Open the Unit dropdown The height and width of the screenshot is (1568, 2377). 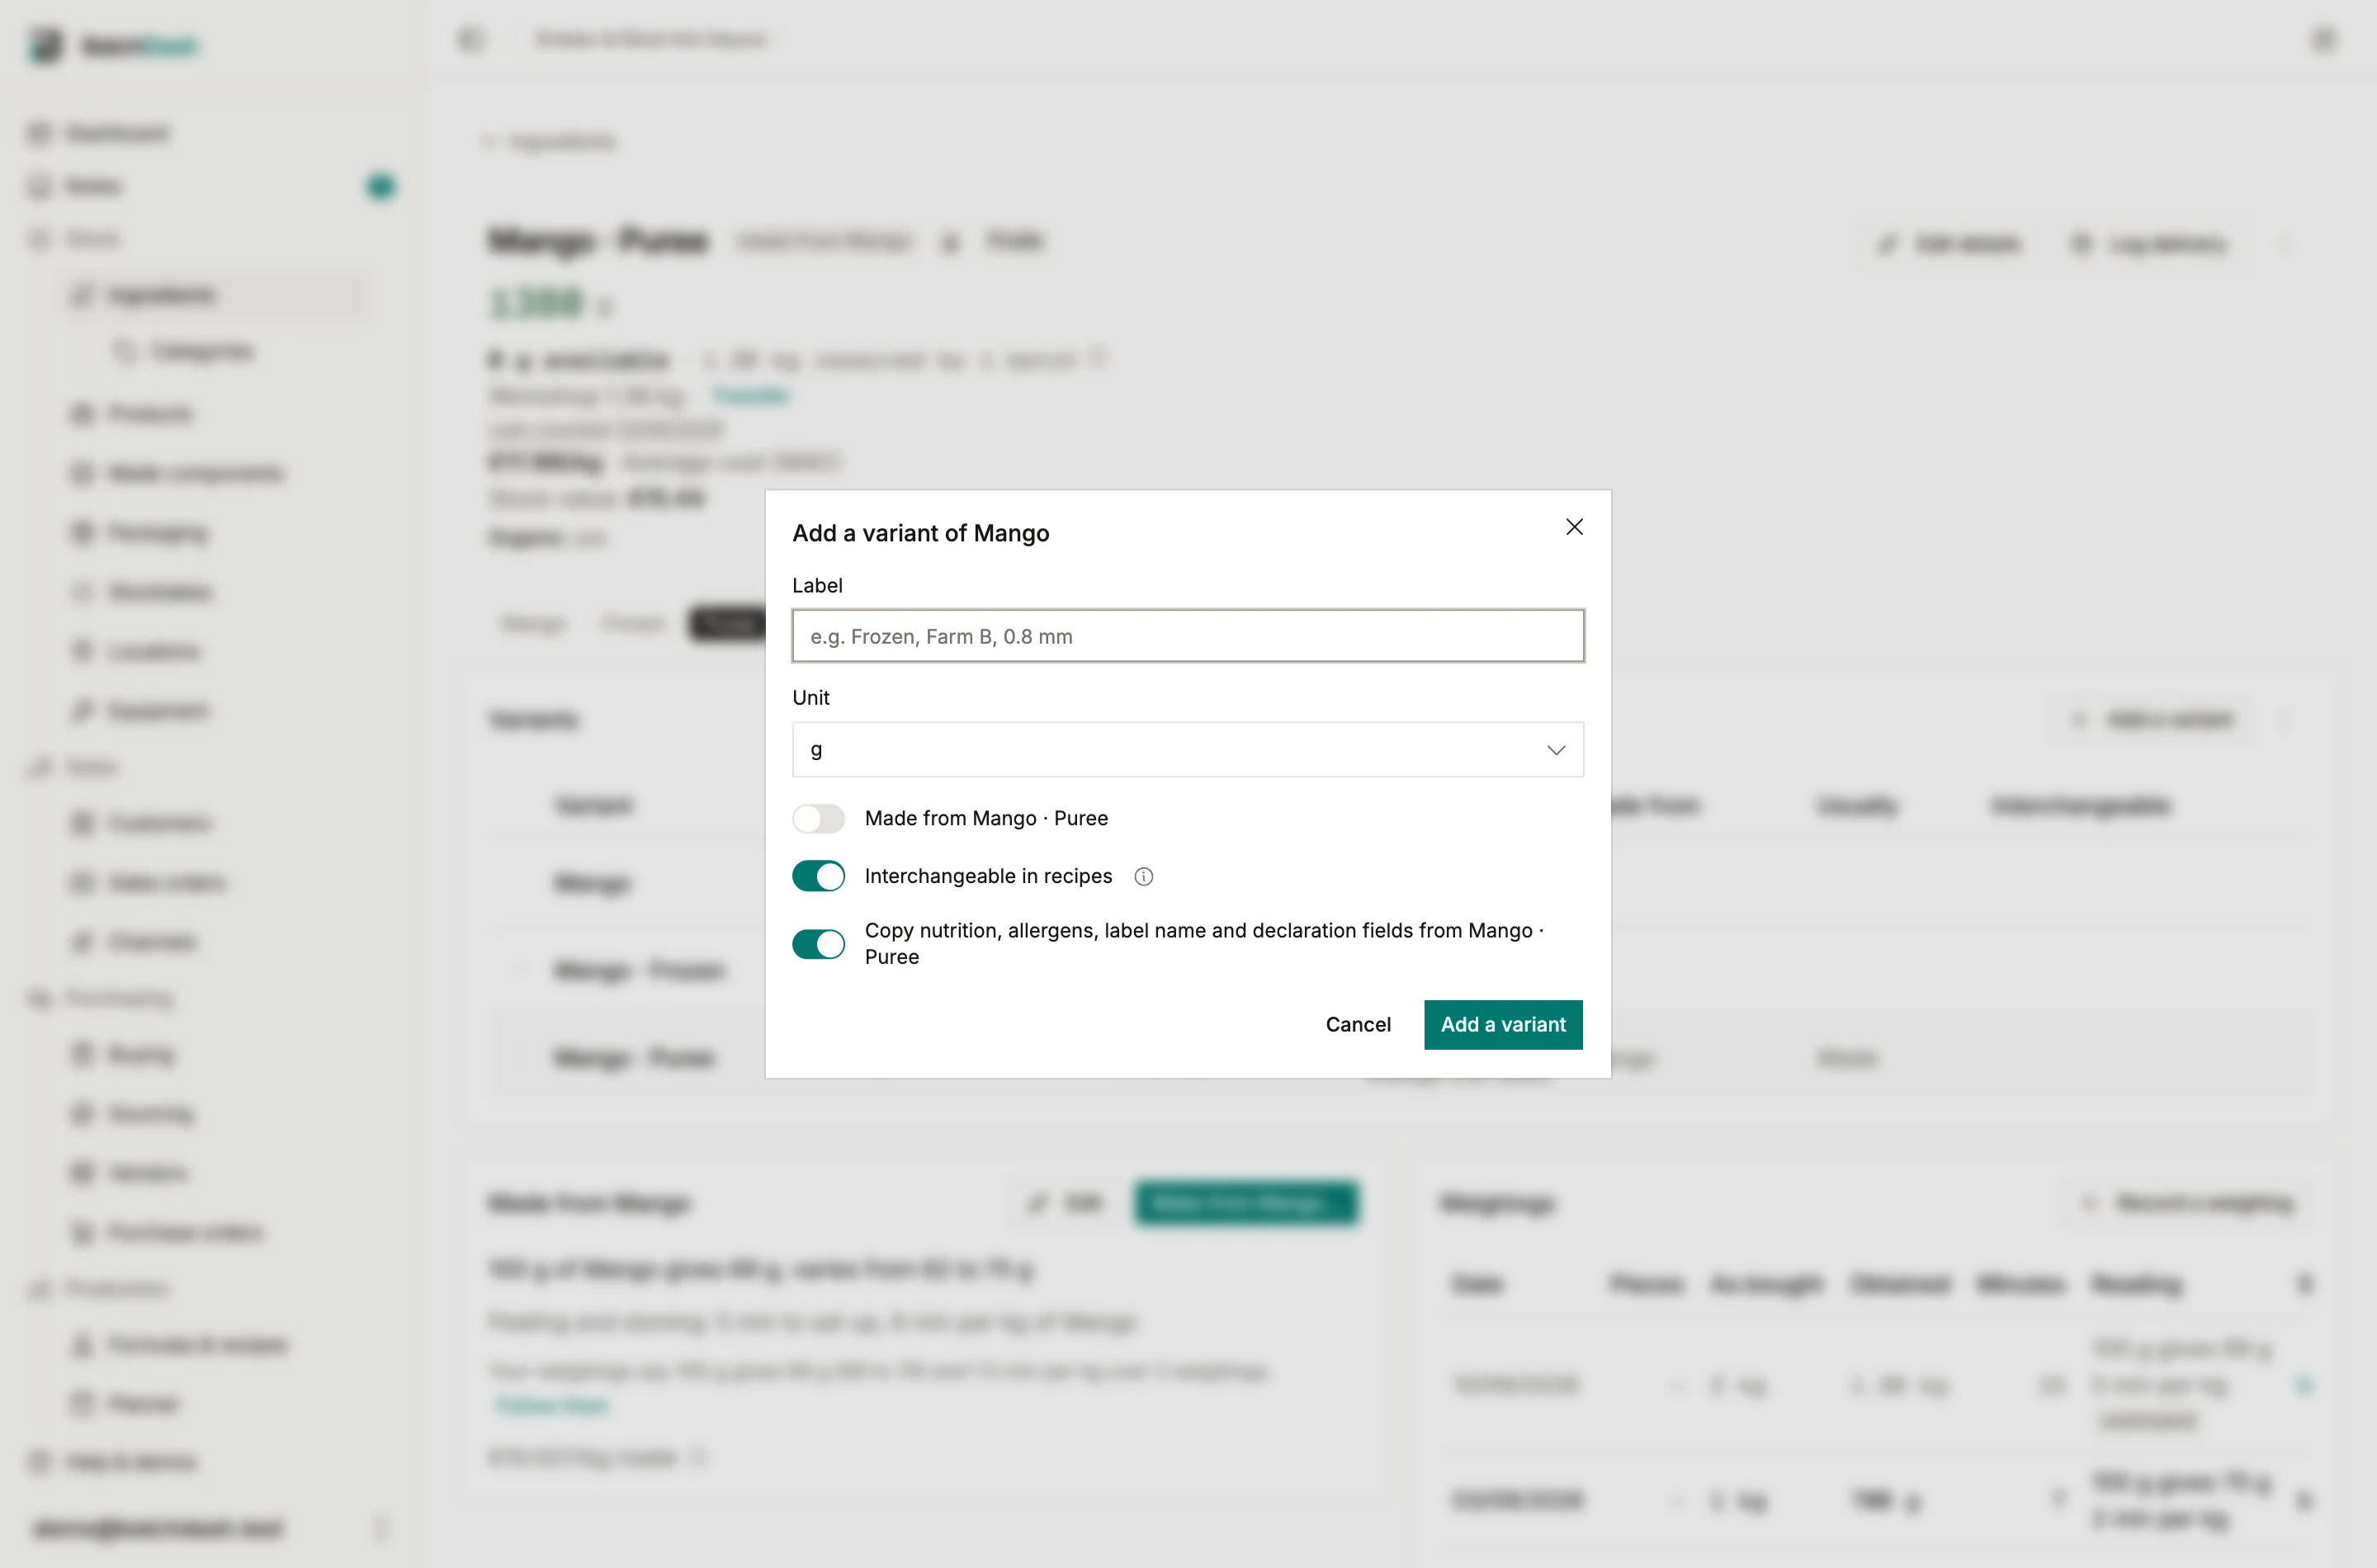(1188, 750)
